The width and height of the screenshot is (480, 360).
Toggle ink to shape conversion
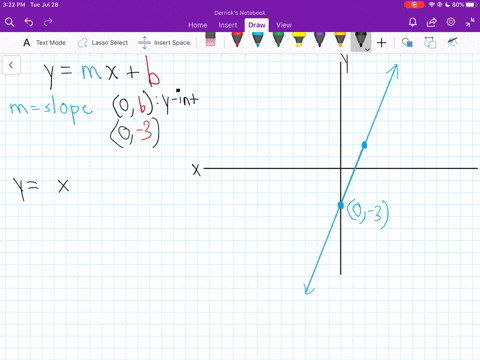click(x=430, y=43)
